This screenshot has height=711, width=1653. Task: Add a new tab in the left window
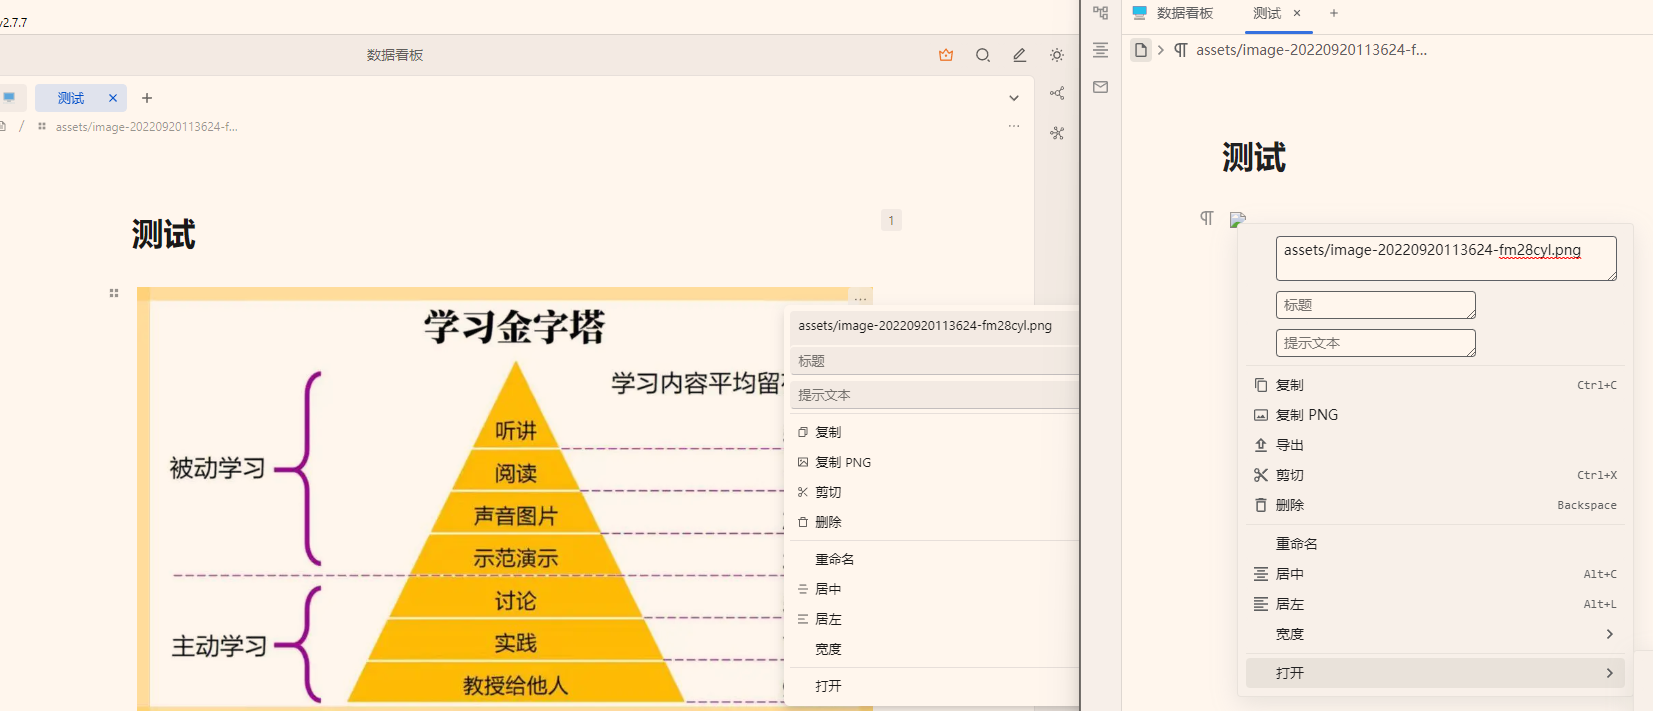147,98
